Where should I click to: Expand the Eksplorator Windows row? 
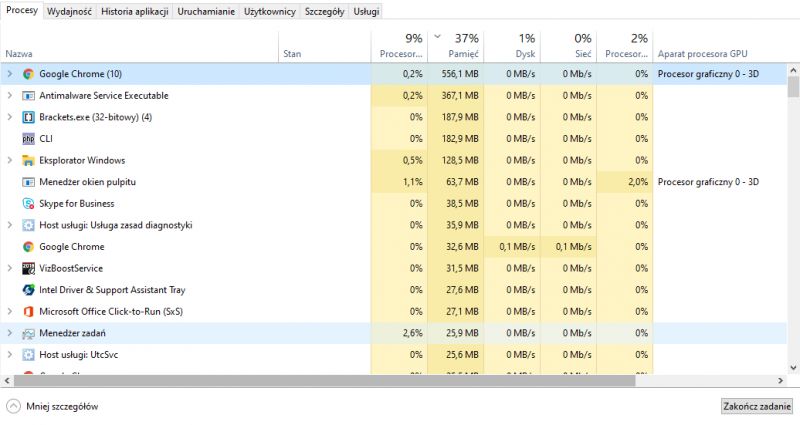click(10, 160)
